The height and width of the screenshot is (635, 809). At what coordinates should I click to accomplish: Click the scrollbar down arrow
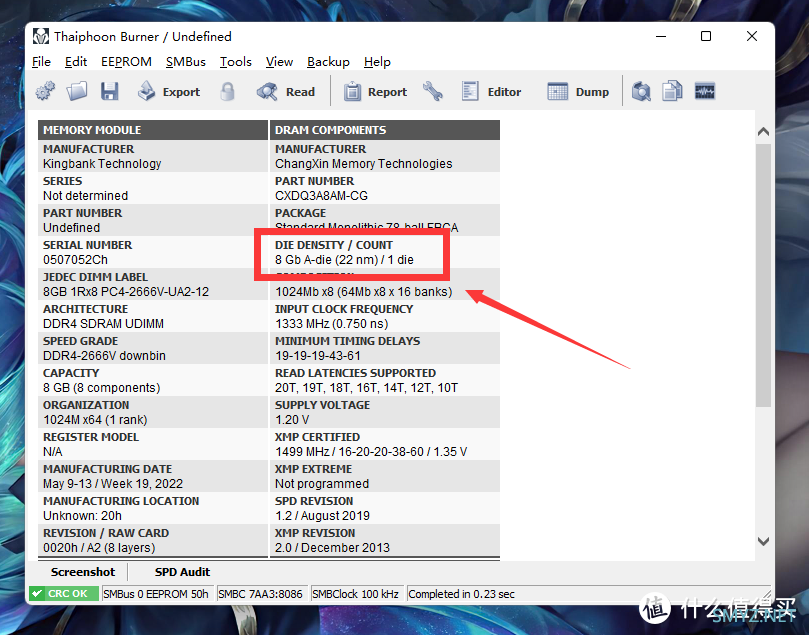pos(764,541)
